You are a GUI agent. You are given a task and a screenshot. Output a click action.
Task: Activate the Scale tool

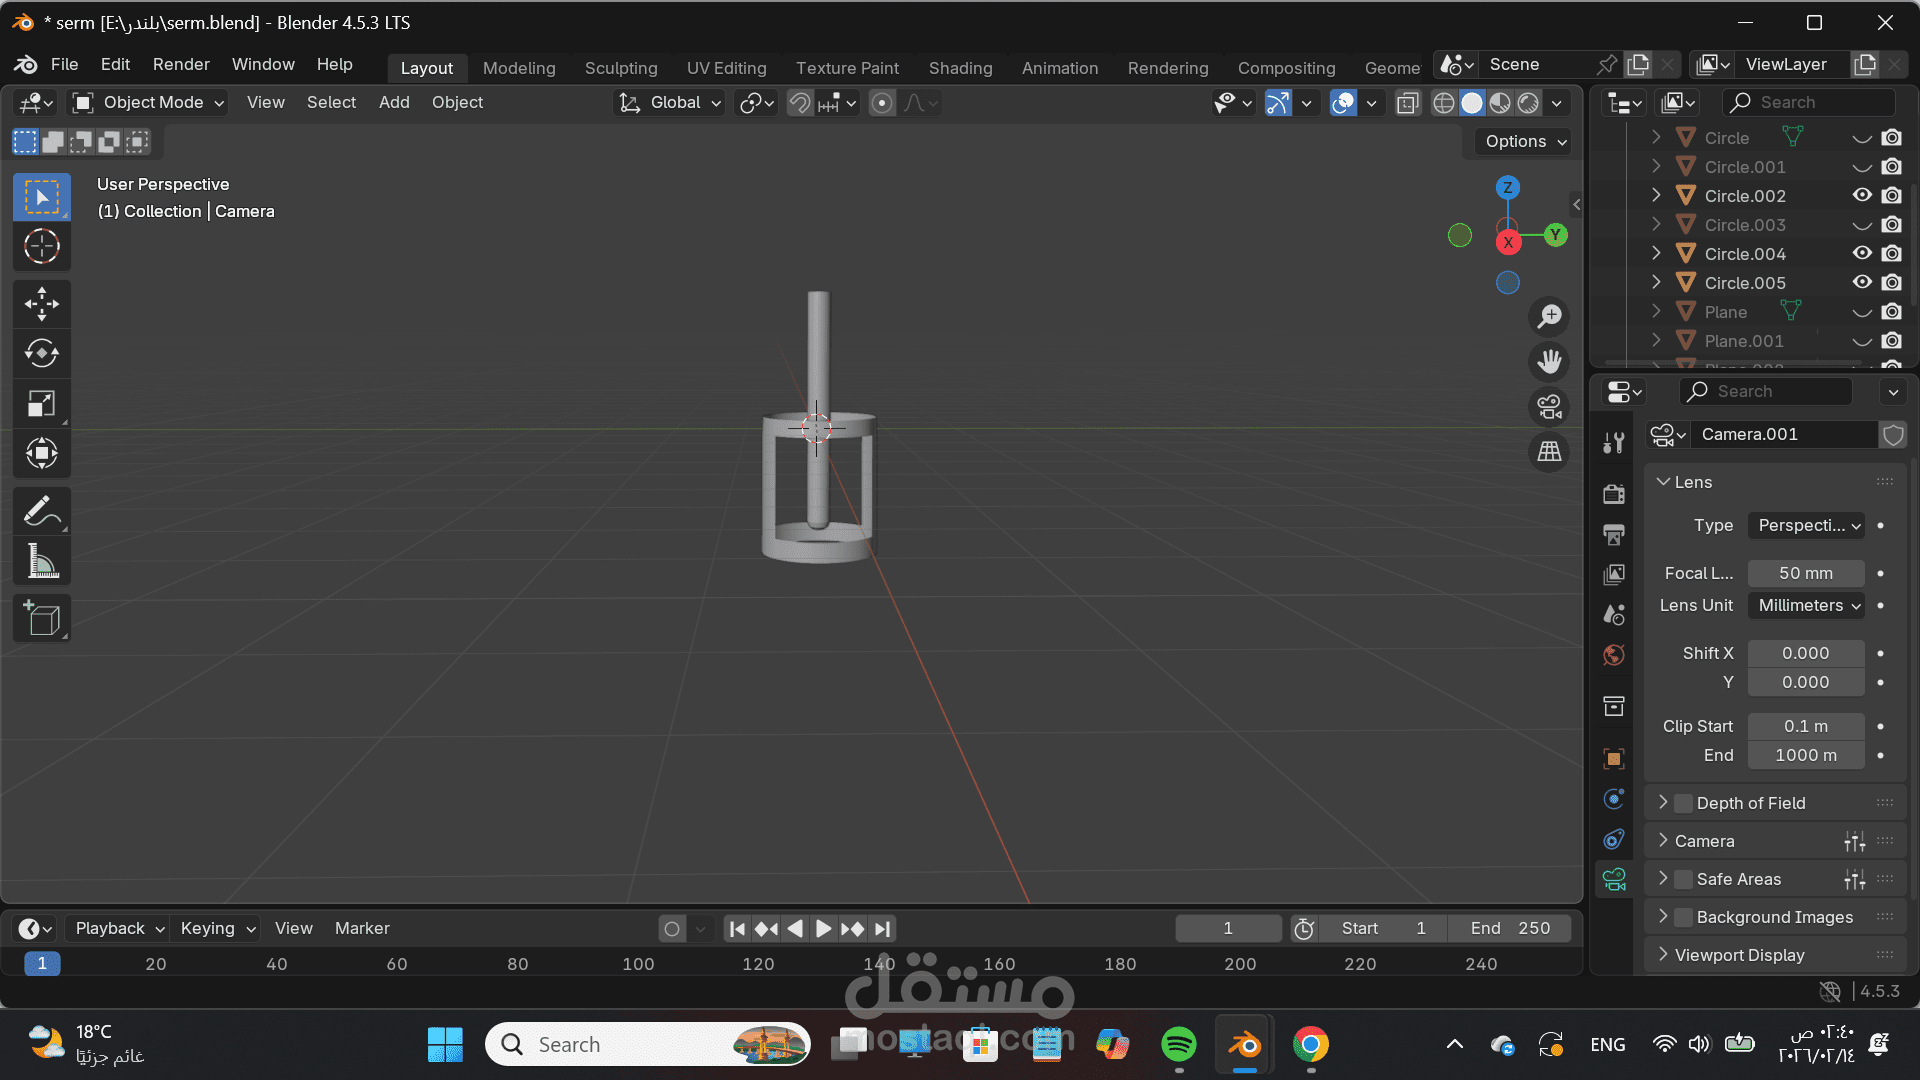click(41, 403)
